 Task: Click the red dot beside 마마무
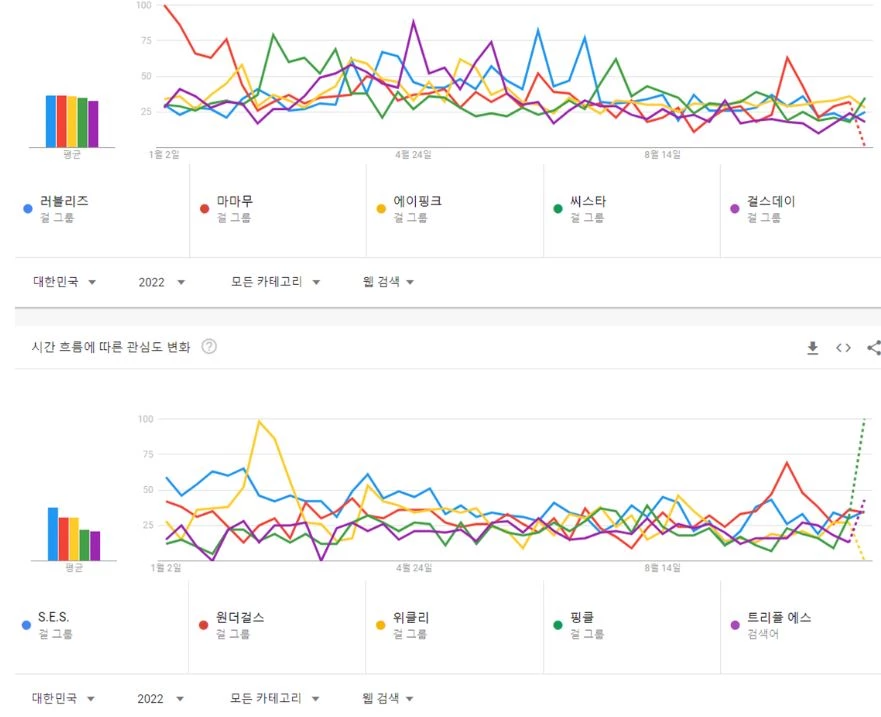point(205,209)
